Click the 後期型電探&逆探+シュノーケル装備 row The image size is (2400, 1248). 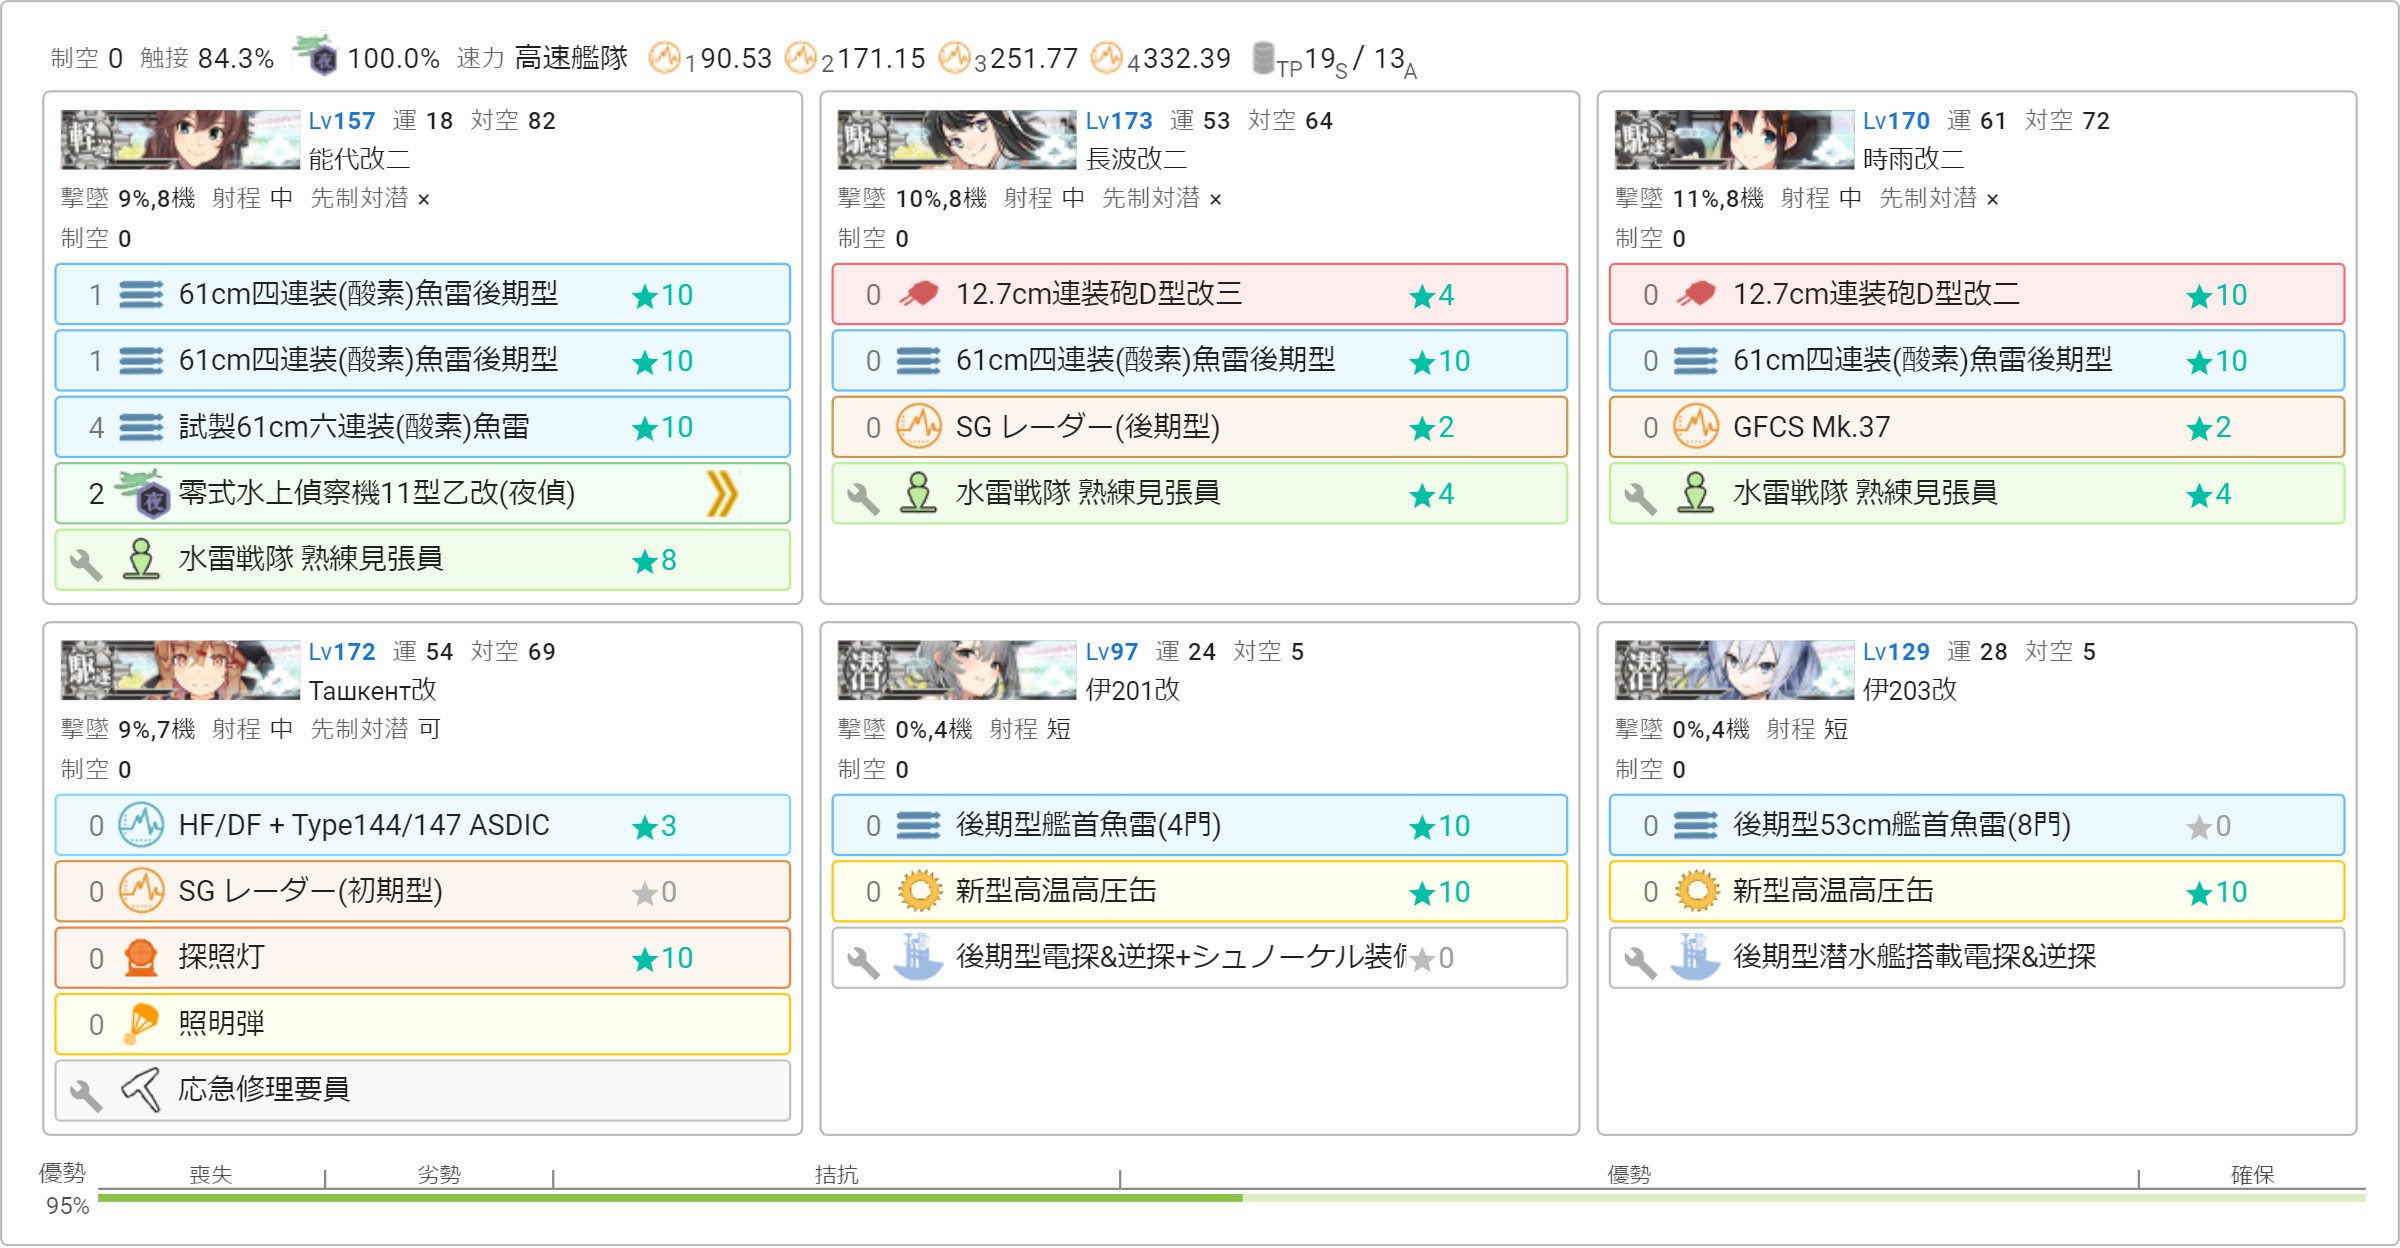[1199, 957]
